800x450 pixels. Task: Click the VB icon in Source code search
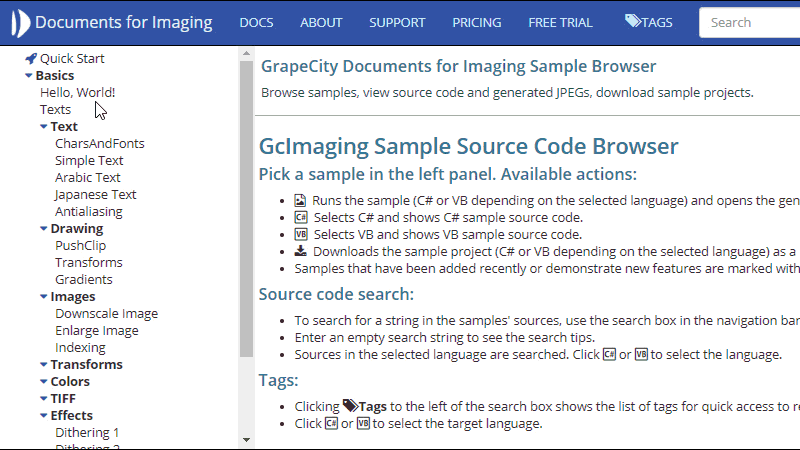click(641, 355)
